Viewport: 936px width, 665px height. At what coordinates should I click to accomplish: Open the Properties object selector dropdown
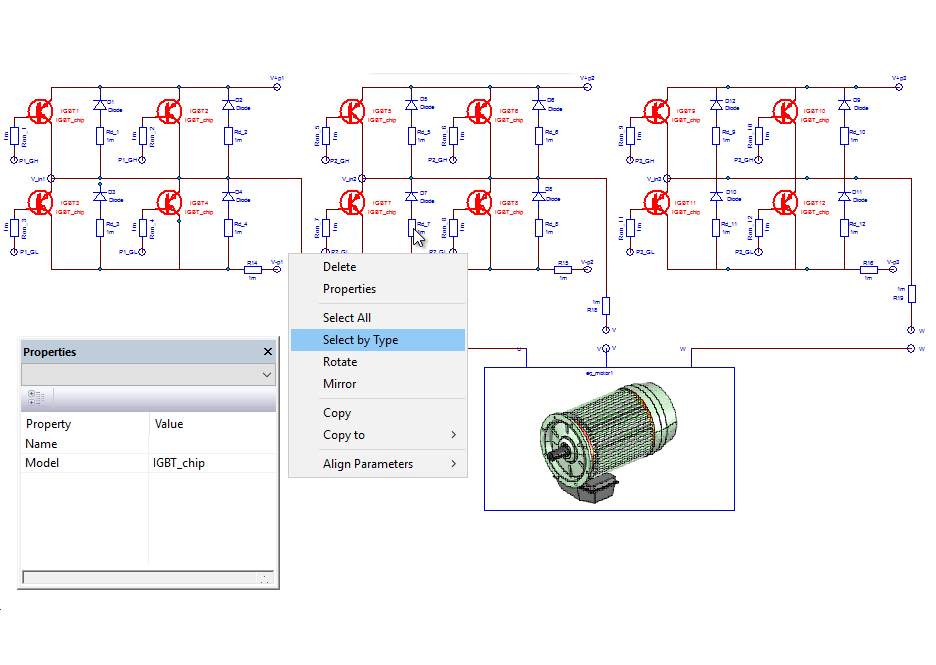point(266,374)
